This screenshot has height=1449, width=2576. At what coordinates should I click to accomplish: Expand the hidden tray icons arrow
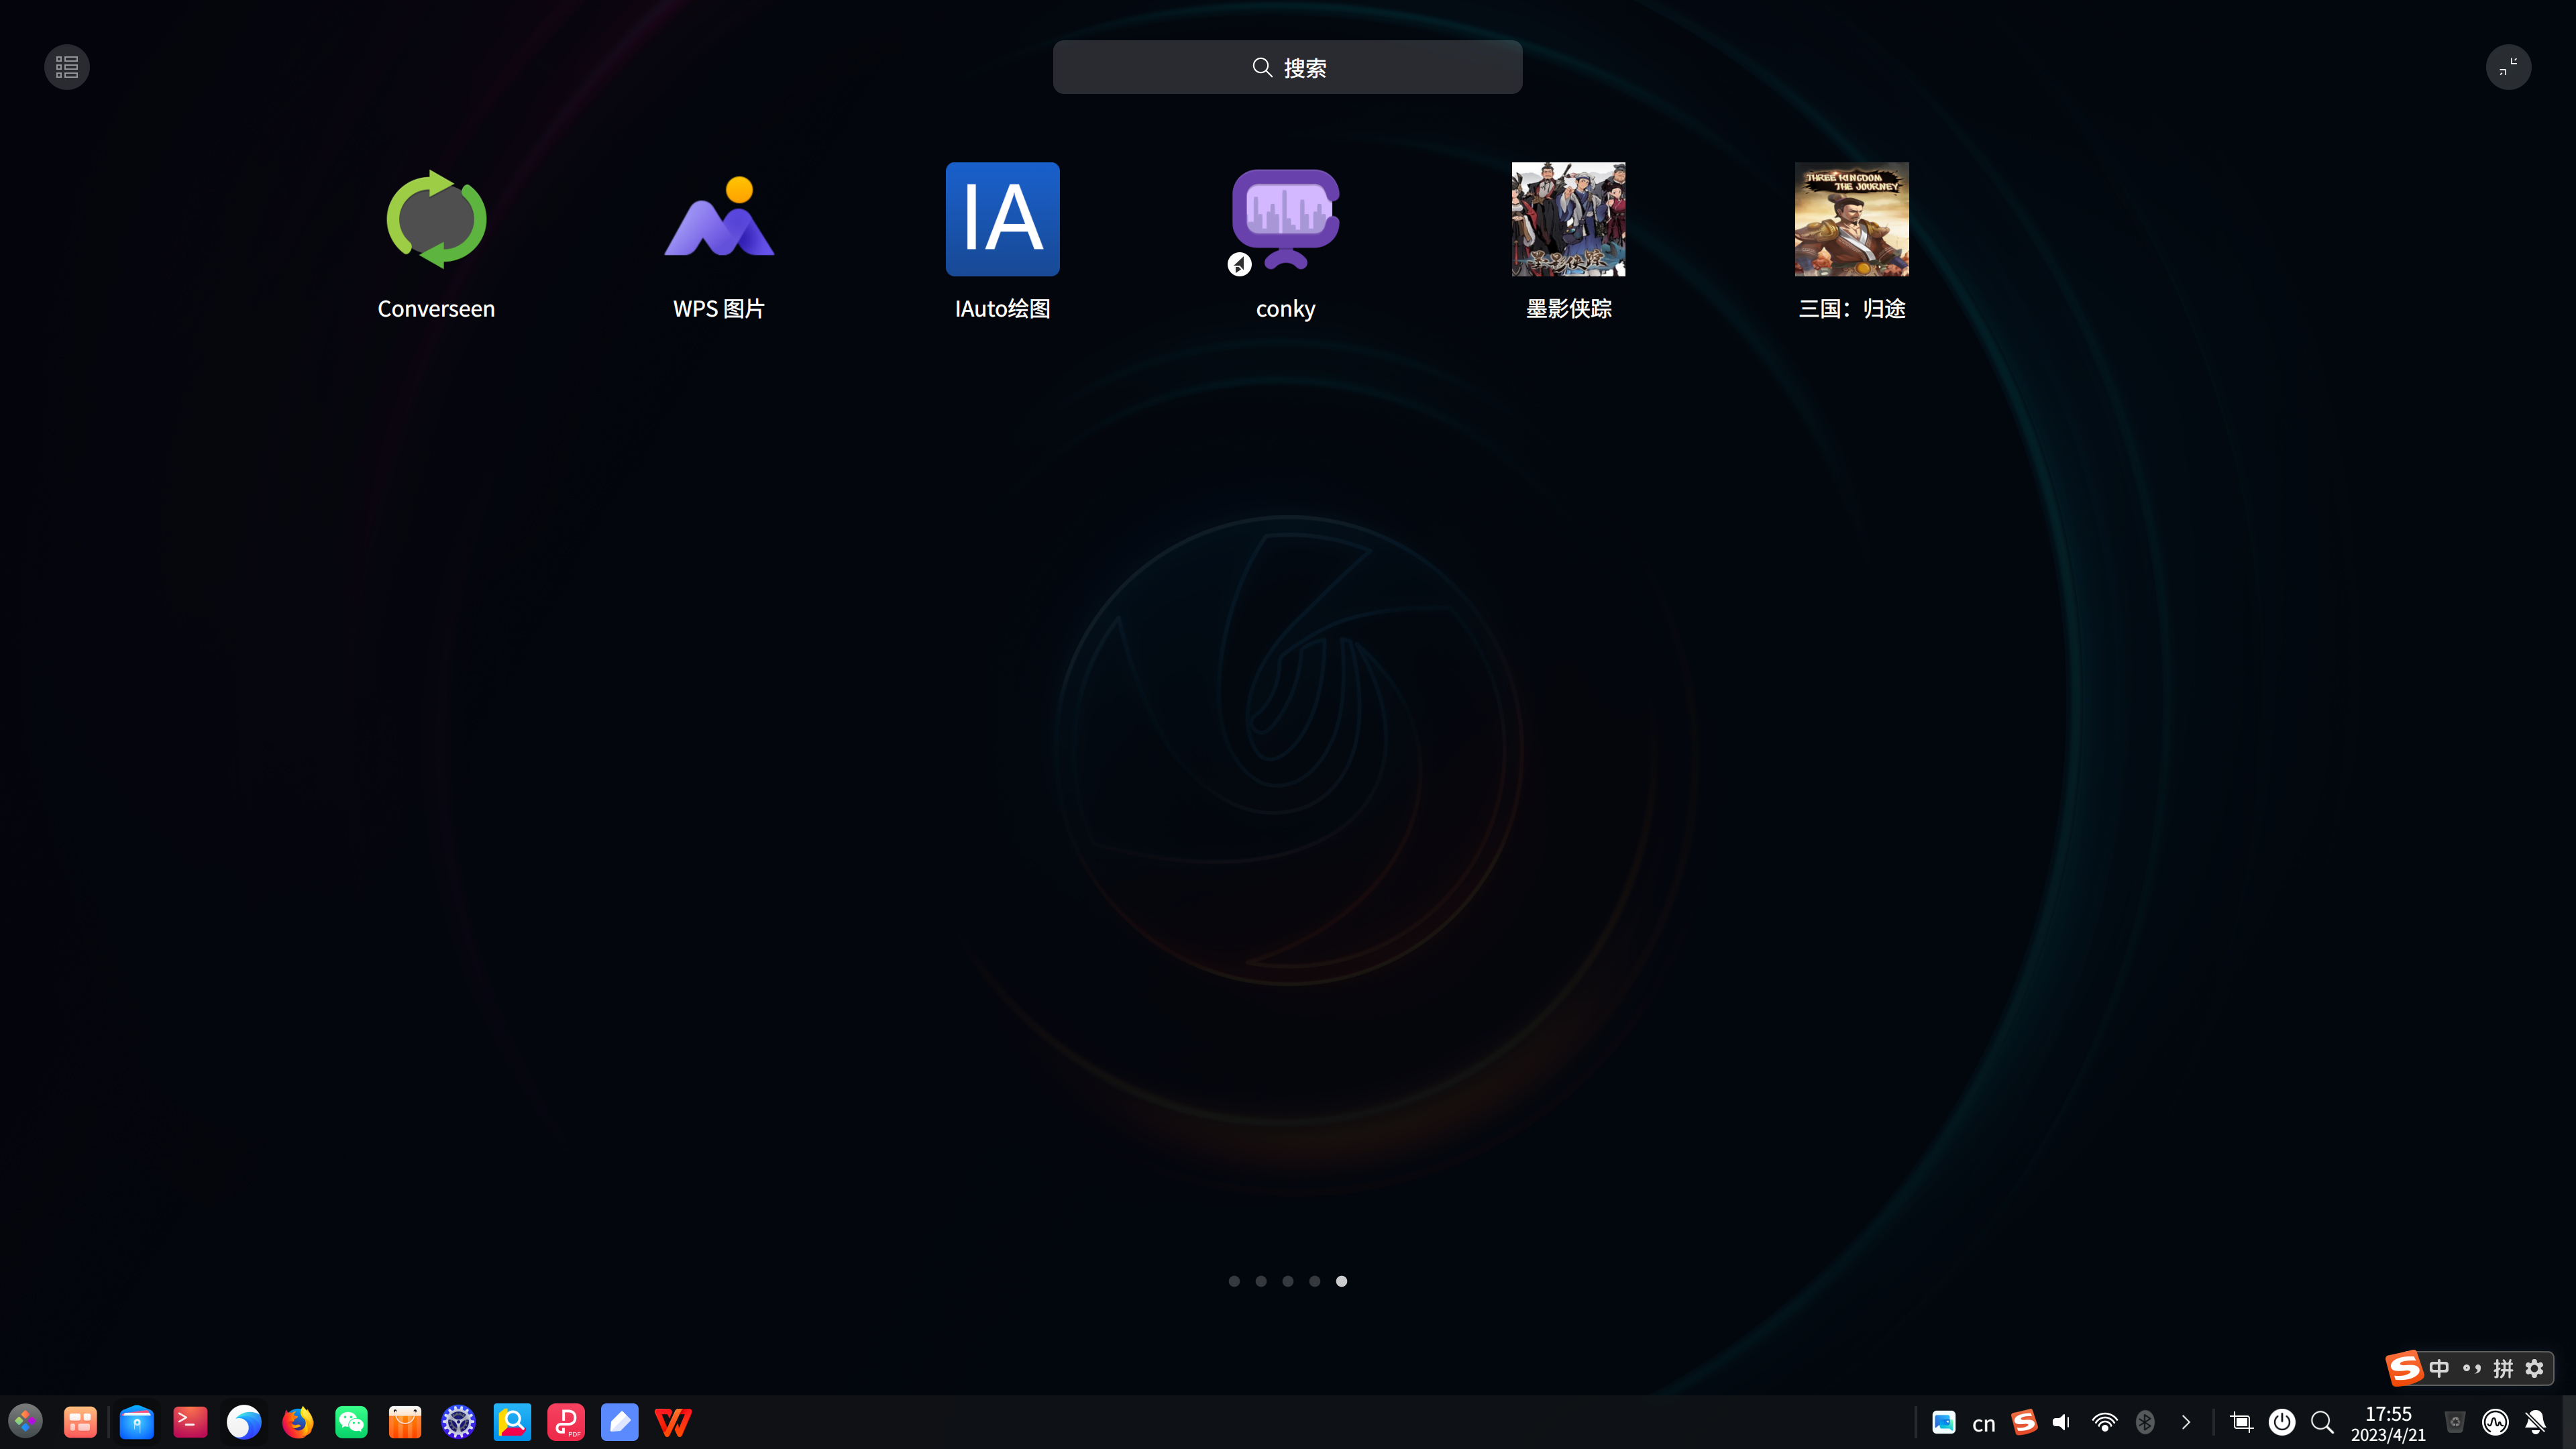coord(2186,1422)
